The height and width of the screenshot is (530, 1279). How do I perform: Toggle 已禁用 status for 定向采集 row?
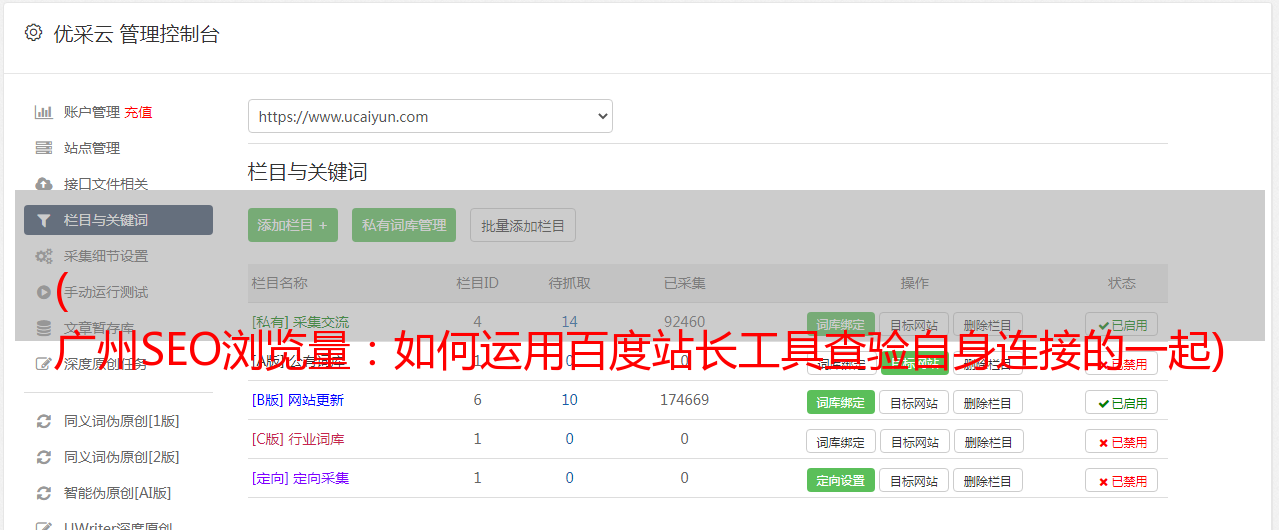1122,480
